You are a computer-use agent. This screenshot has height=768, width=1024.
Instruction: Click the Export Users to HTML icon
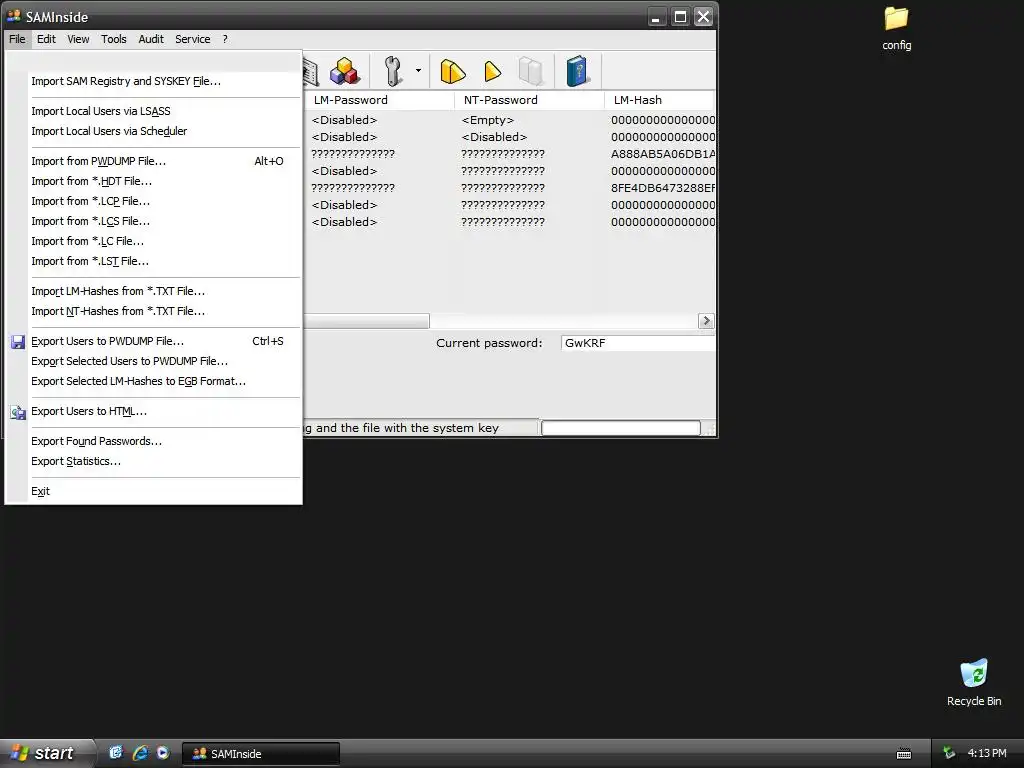[x=18, y=412]
